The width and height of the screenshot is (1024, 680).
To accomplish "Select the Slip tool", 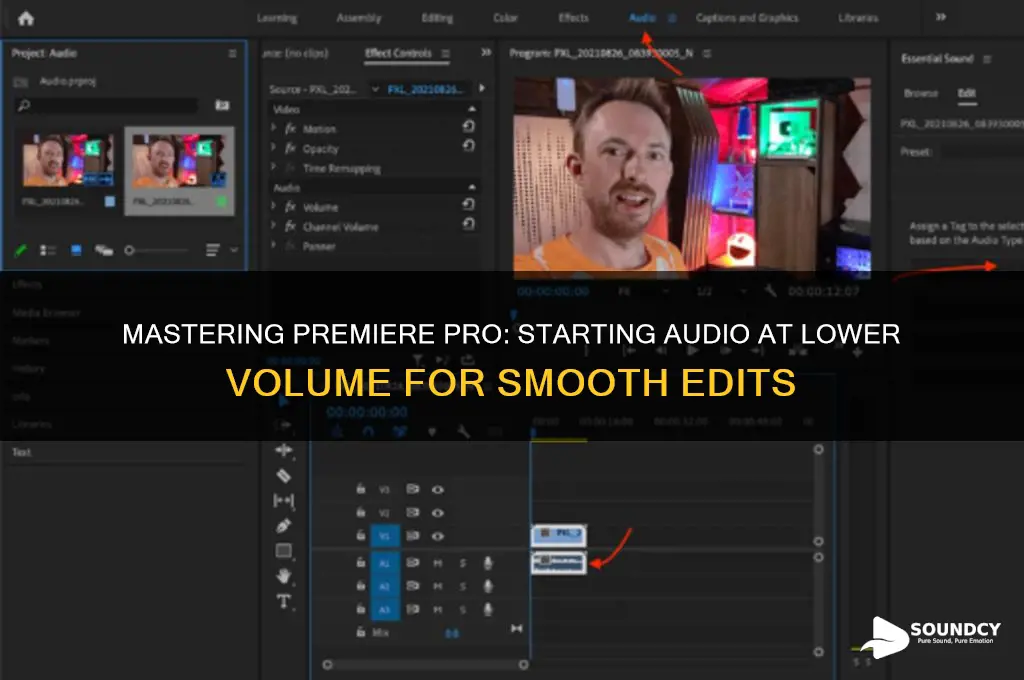I will (x=283, y=500).
